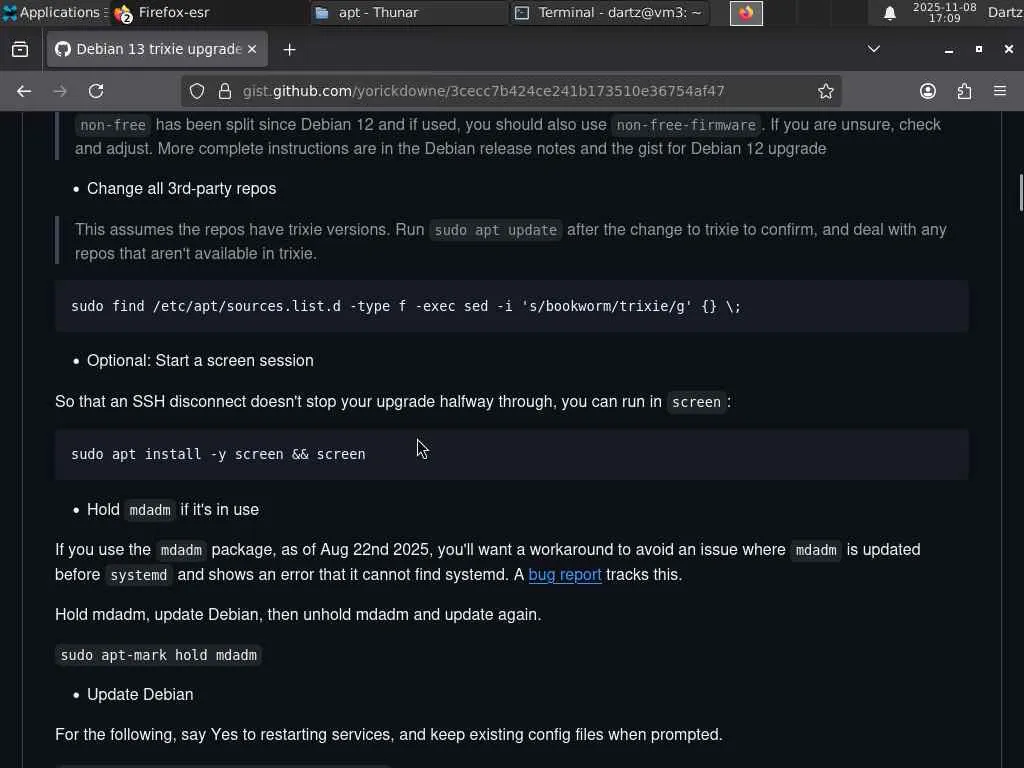Switch to the 'apt - Thunar' taskbar window
The image size is (1024, 768).
[408, 13]
